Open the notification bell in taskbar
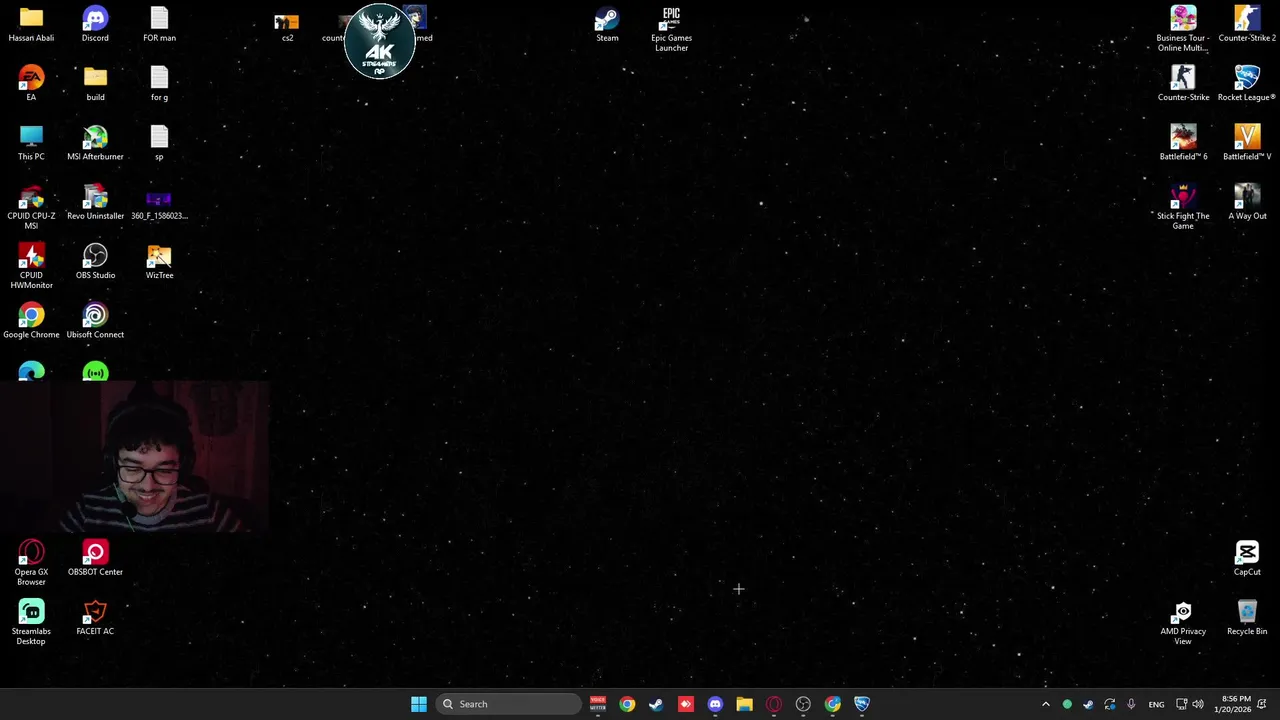1280x720 pixels. coord(1263,704)
